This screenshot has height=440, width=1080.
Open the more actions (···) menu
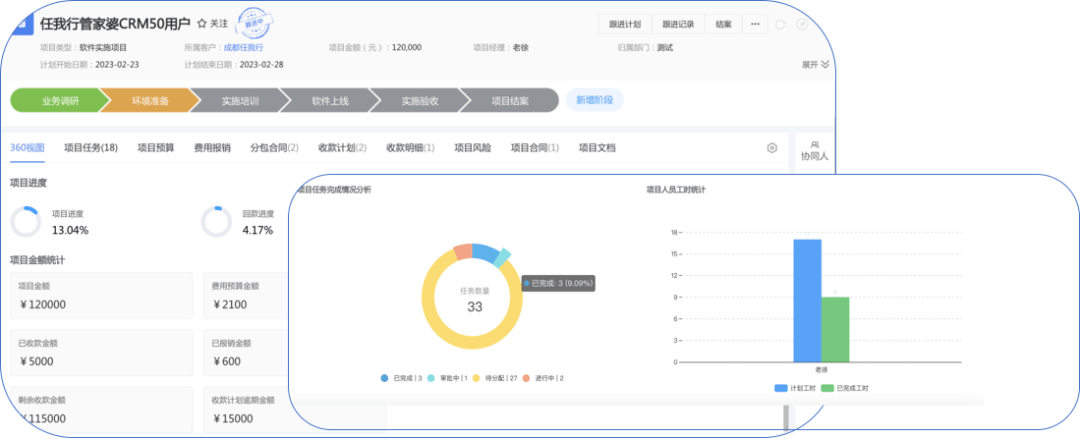(755, 23)
